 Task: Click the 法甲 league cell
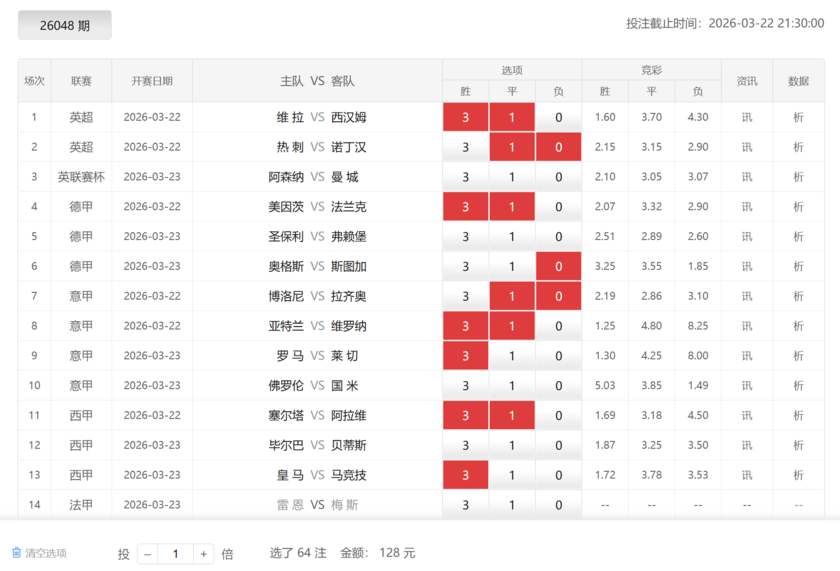81,505
